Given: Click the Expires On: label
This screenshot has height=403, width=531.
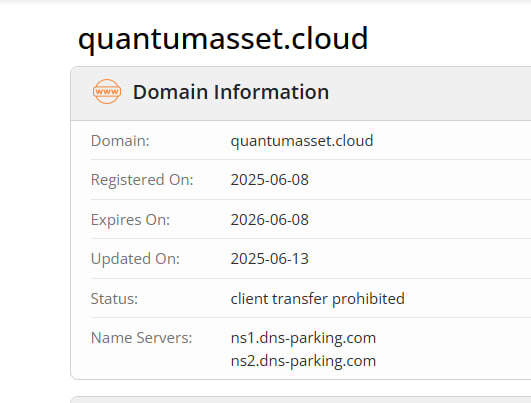Looking at the screenshot, I should (130, 220).
